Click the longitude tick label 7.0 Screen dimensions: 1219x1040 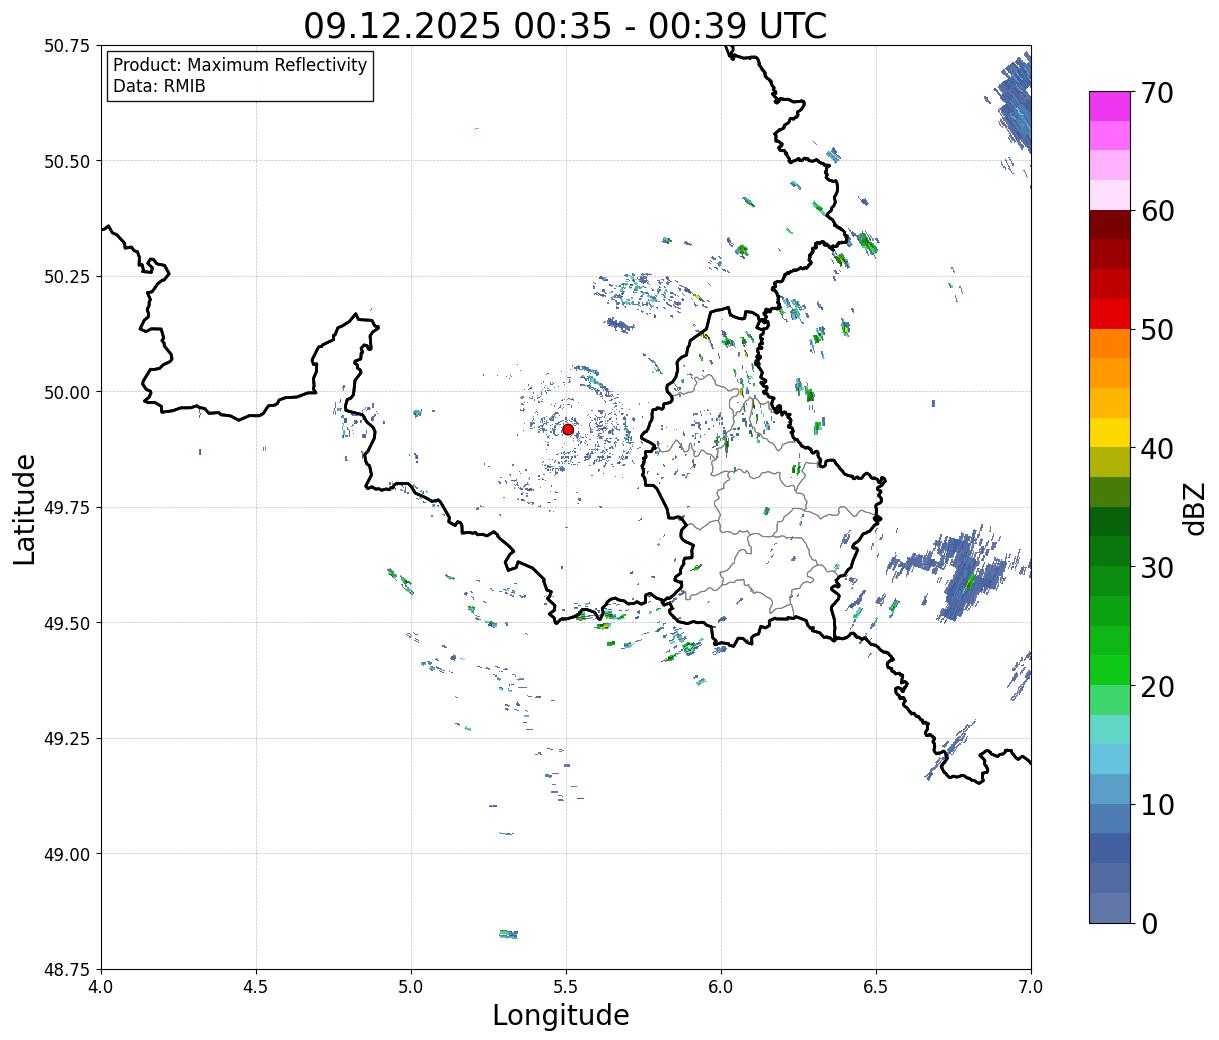(x=1031, y=987)
